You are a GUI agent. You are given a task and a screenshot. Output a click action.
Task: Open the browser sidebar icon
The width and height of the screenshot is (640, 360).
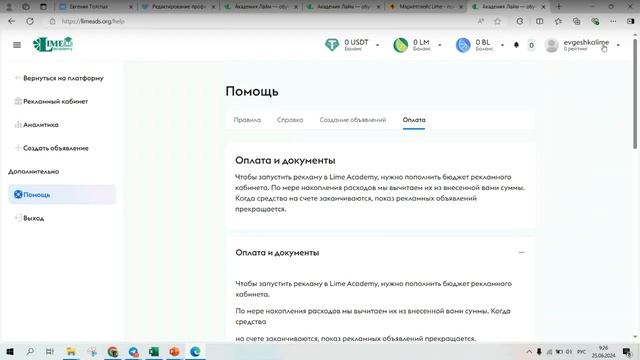(x=631, y=21)
